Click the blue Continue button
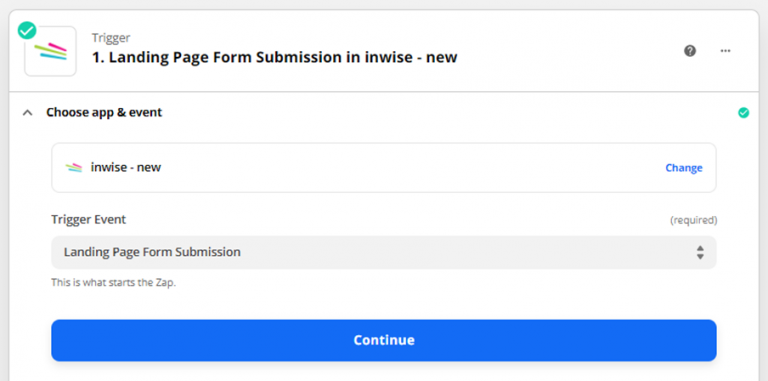This screenshot has height=381, width=768. click(384, 340)
